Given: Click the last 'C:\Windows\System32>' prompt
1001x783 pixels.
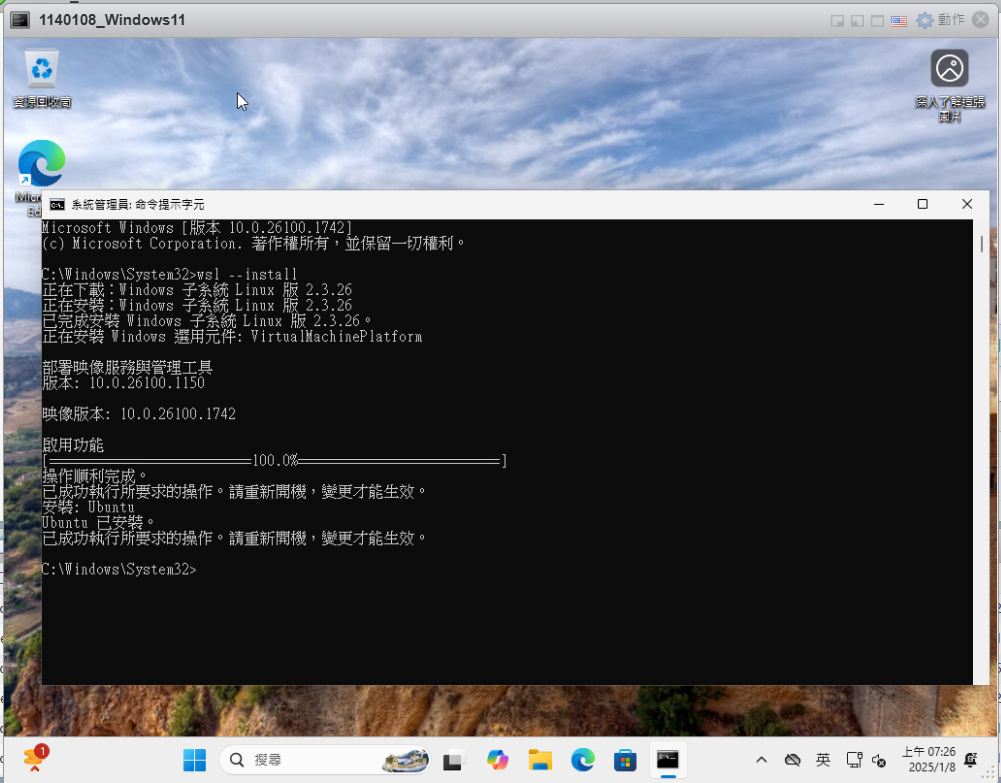Looking at the screenshot, I should [x=119, y=569].
